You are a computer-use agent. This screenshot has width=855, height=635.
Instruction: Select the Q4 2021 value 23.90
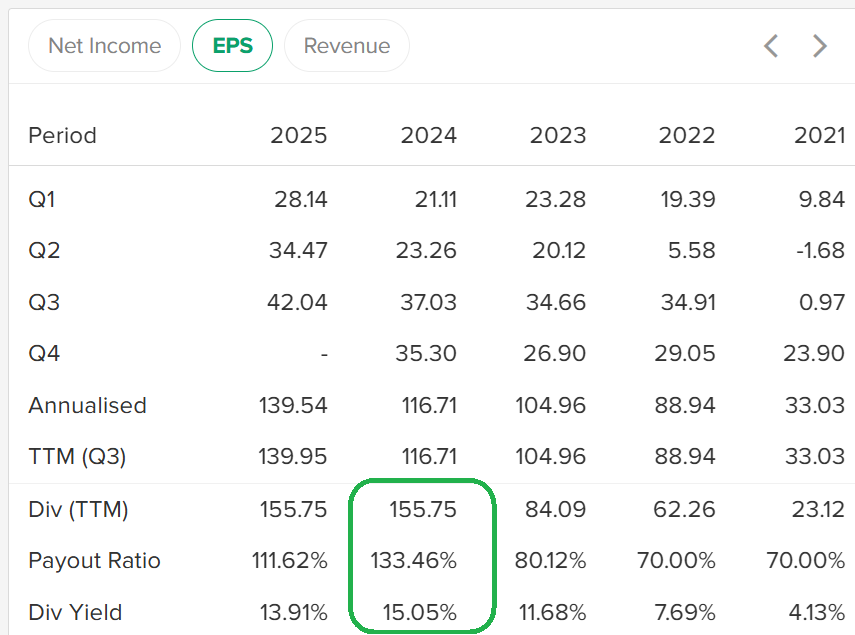[815, 353]
